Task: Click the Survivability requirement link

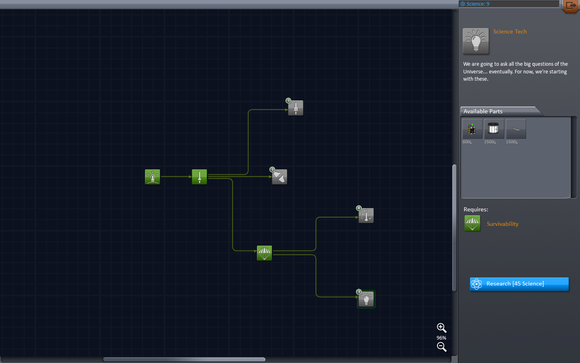Action: tap(502, 224)
